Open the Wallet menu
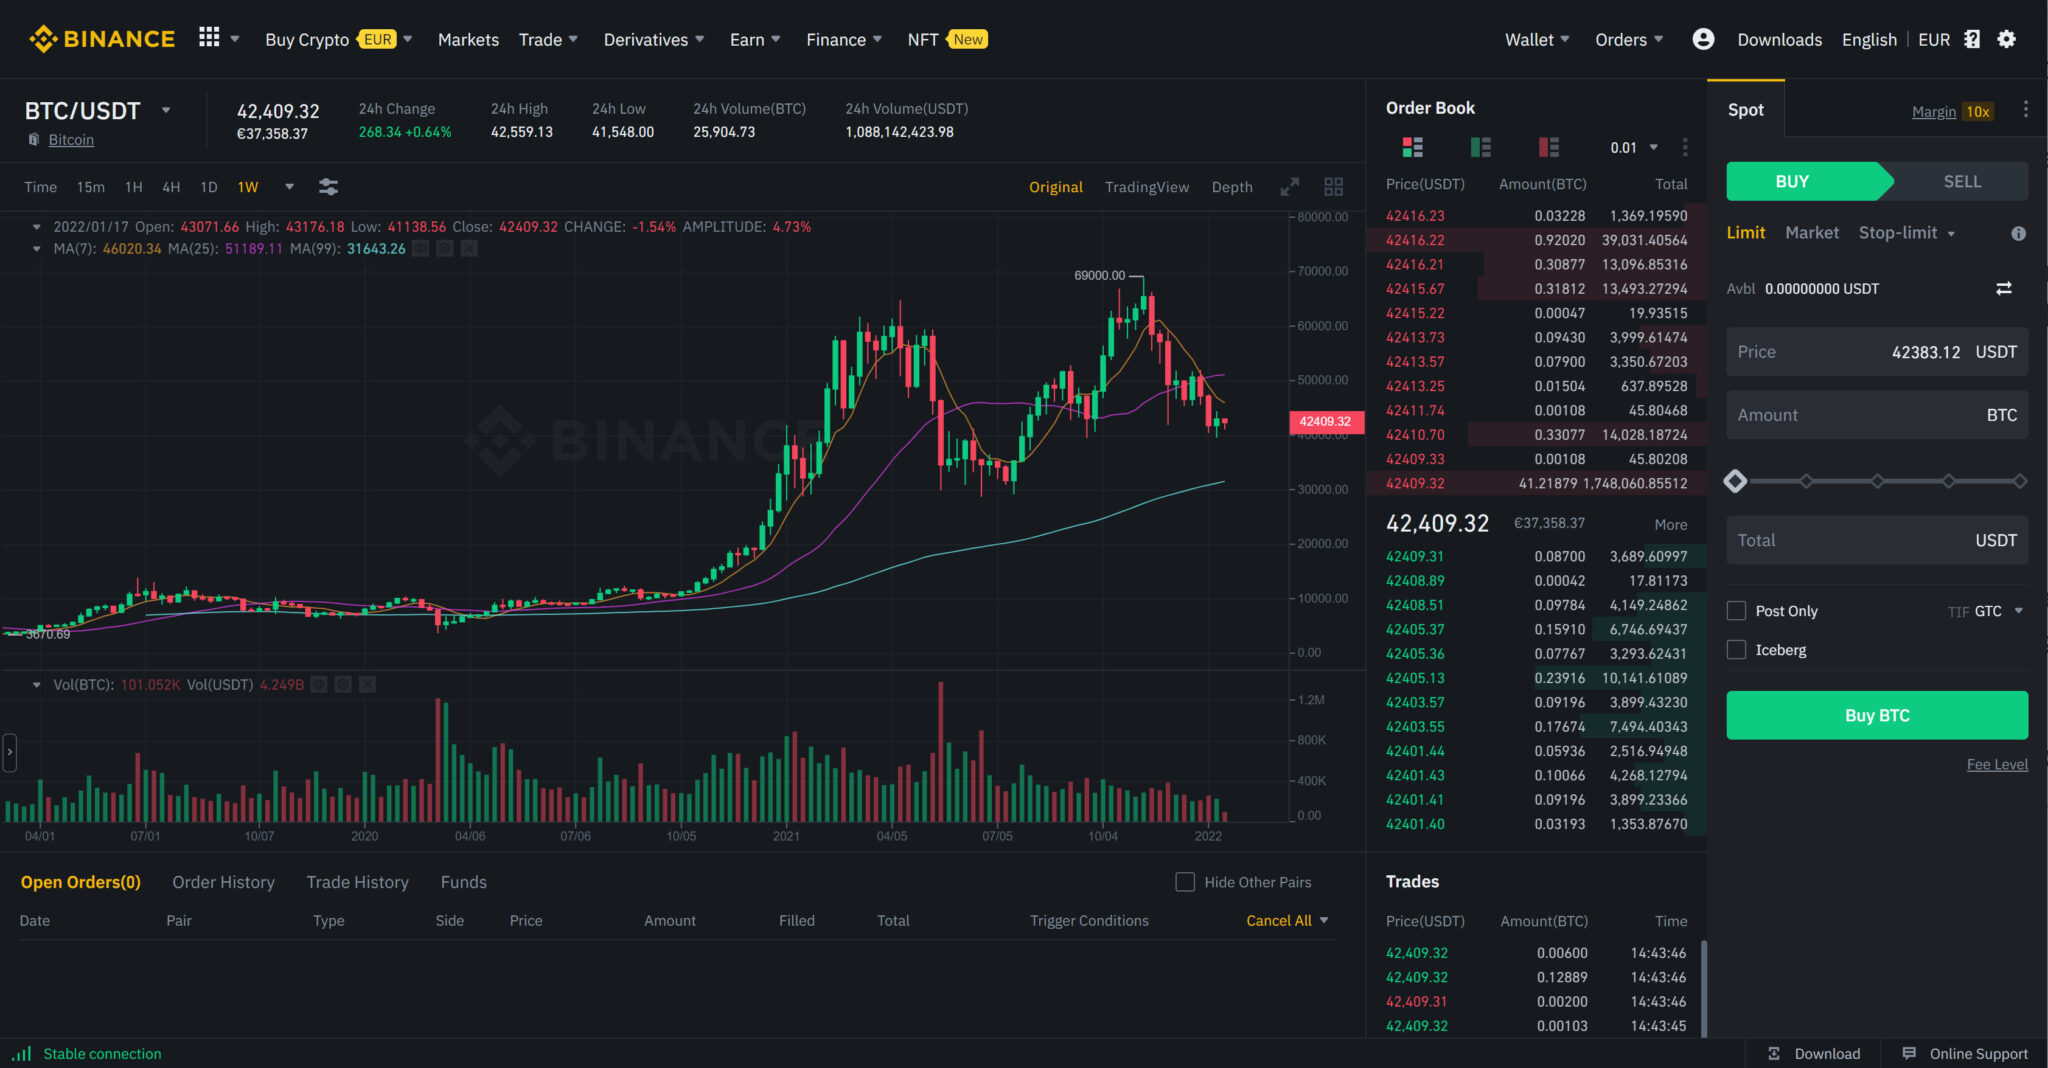Screen dimensions: 2048x1068 point(1537,39)
